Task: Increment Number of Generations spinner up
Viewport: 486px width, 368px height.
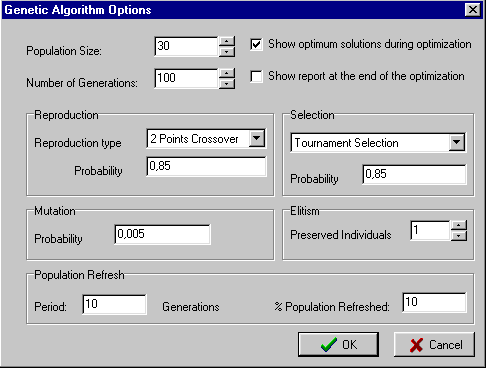Action: [x=227, y=73]
